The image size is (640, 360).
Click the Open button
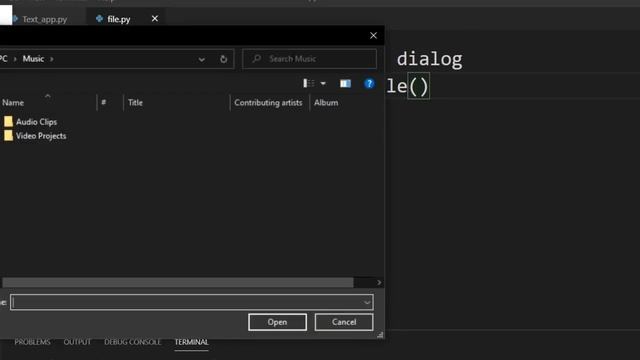click(277, 322)
